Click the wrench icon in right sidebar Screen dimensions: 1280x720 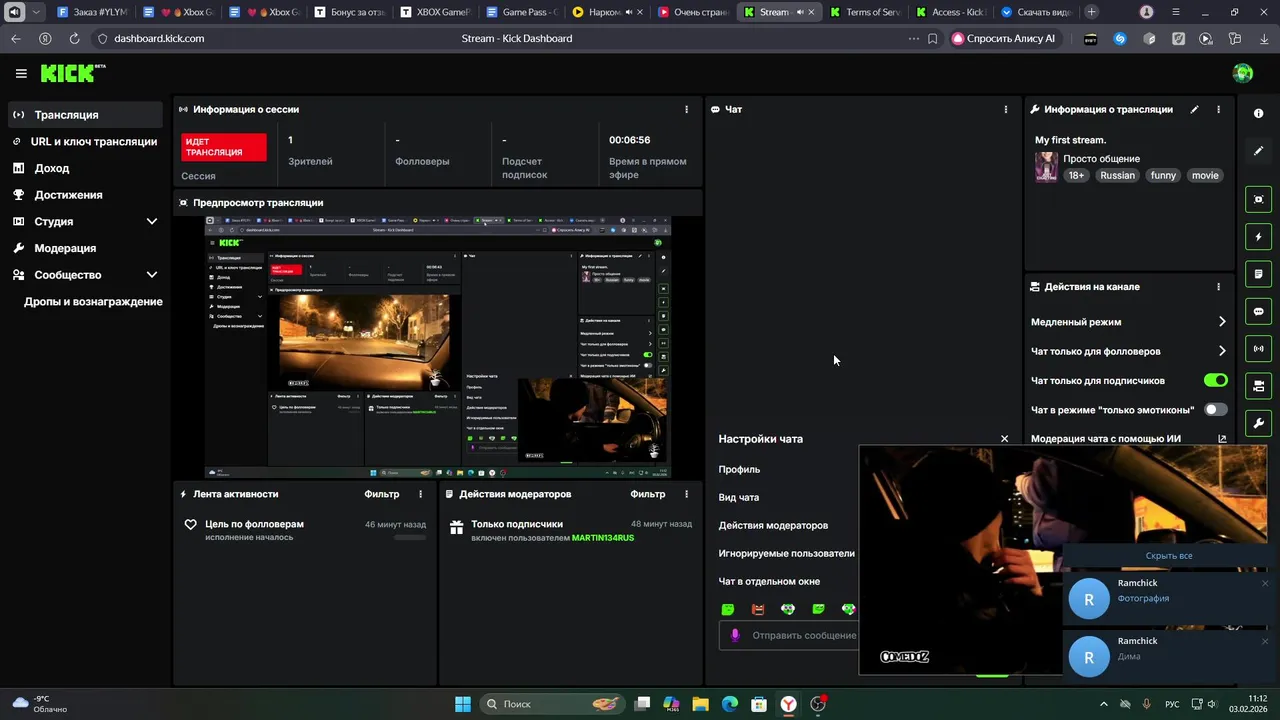click(x=1258, y=423)
